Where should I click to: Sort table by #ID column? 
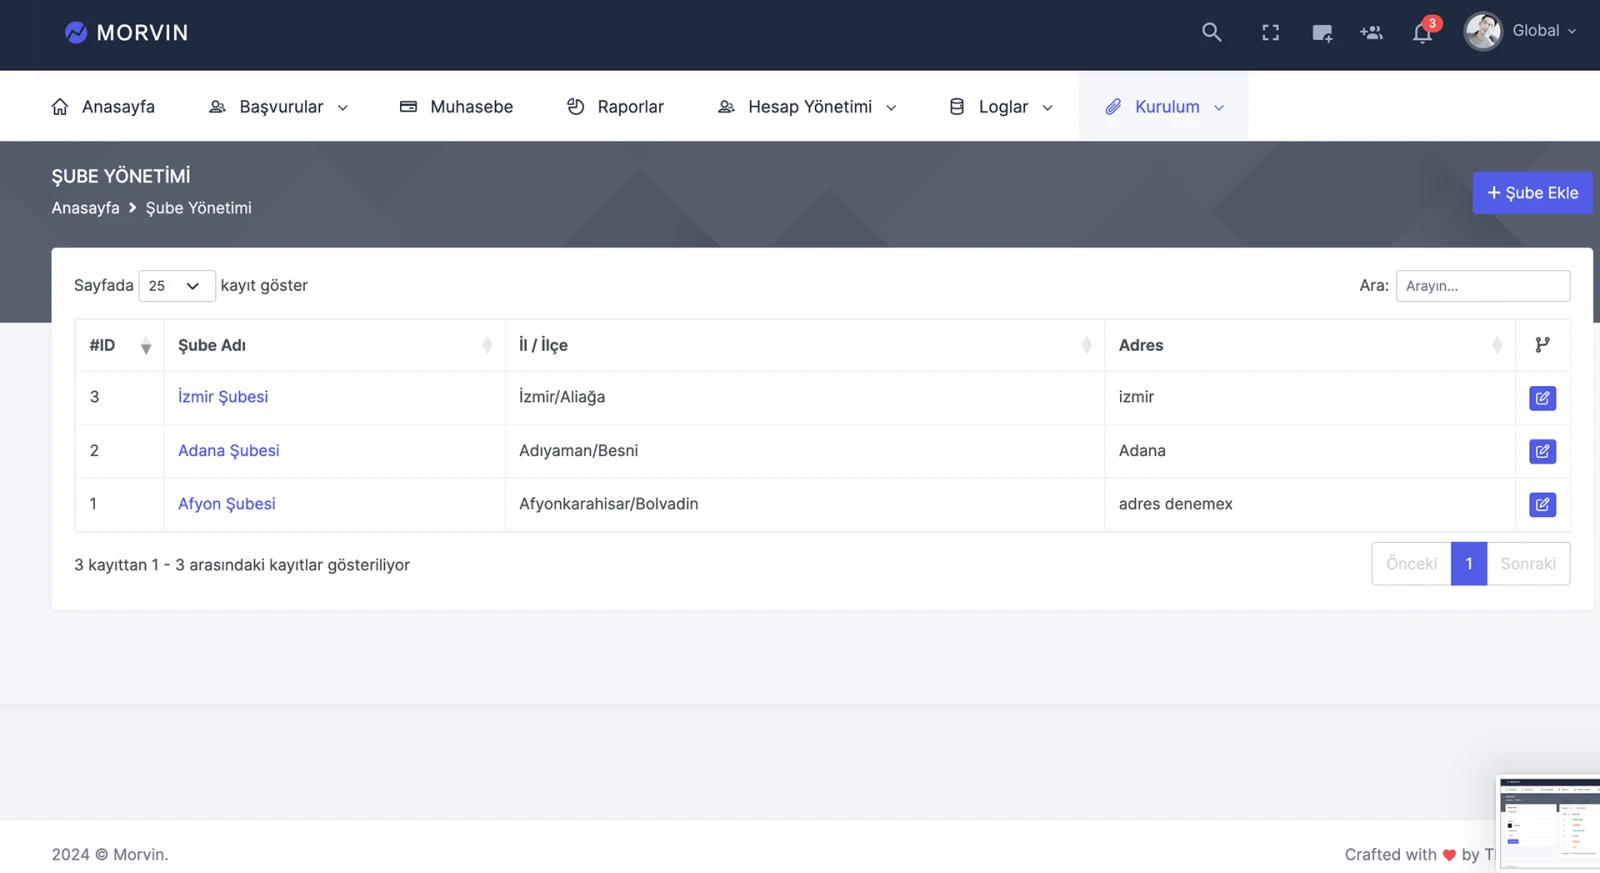[x=119, y=345]
